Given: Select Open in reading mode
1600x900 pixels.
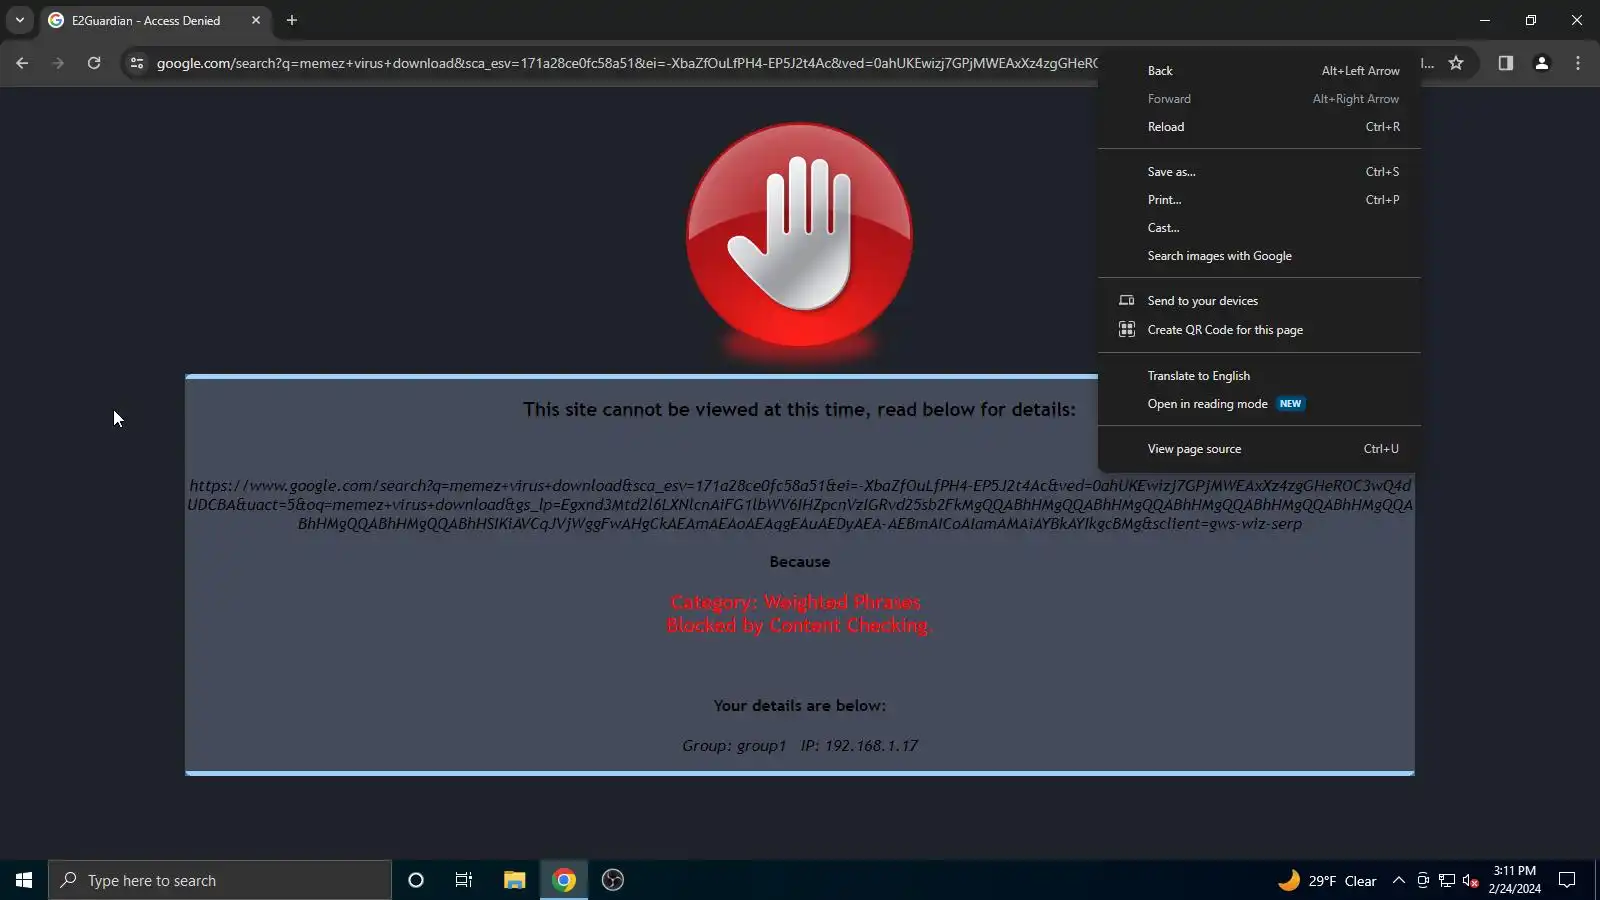Looking at the screenshot, I should [x=1259, y=404].
